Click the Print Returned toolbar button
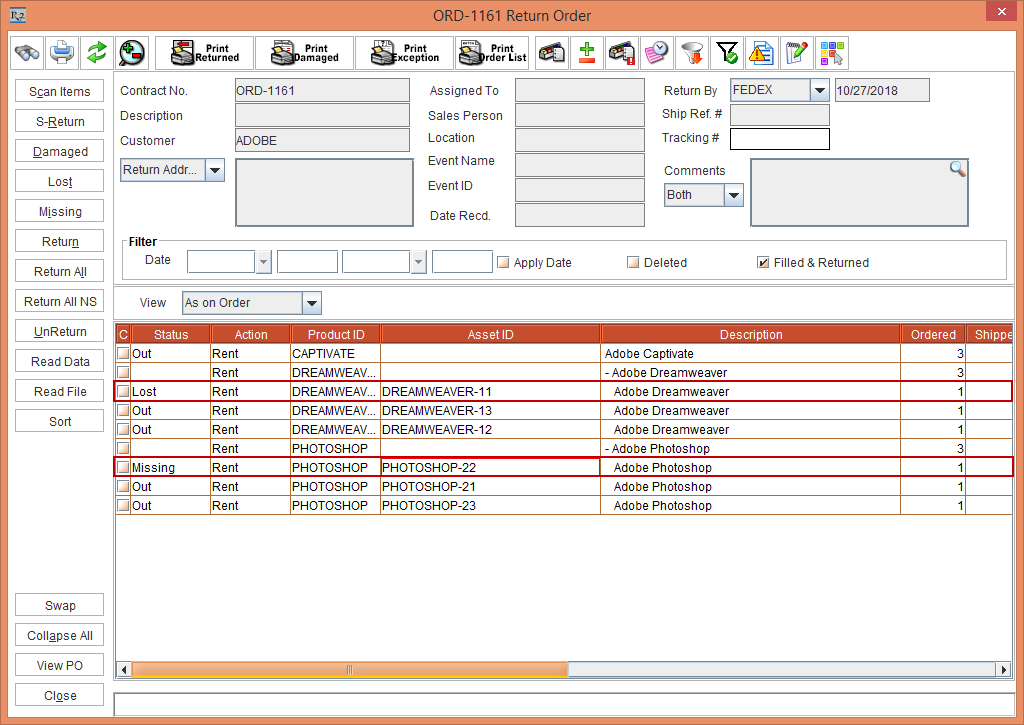1024x725 pixels. [x=205, y=53]
